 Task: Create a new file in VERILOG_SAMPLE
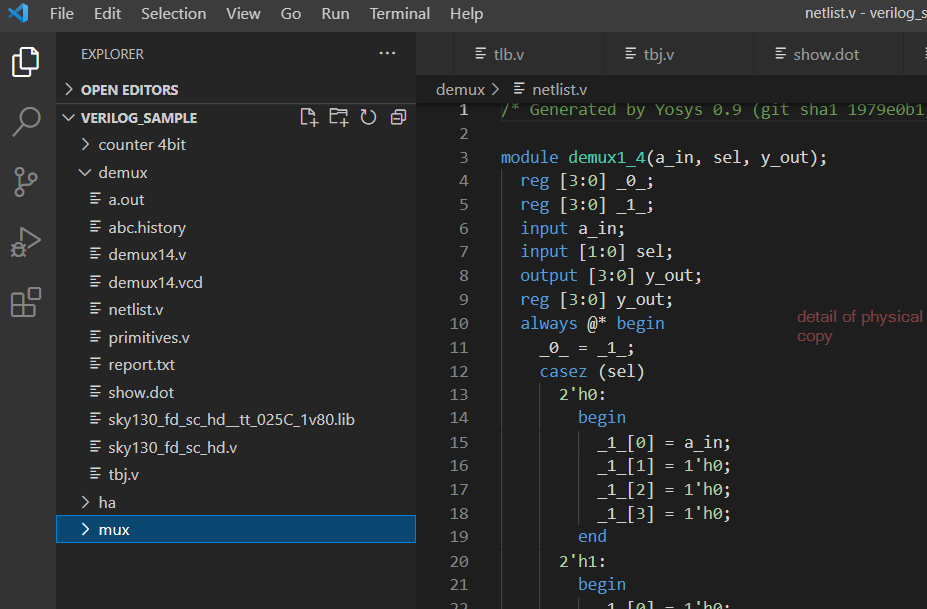click(309, 117)
